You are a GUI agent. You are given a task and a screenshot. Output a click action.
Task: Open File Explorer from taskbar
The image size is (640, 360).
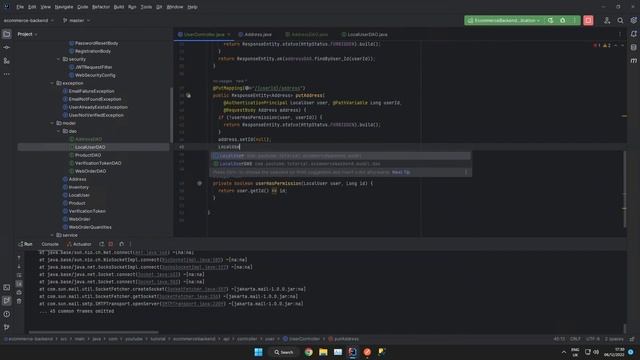(323, 352)
